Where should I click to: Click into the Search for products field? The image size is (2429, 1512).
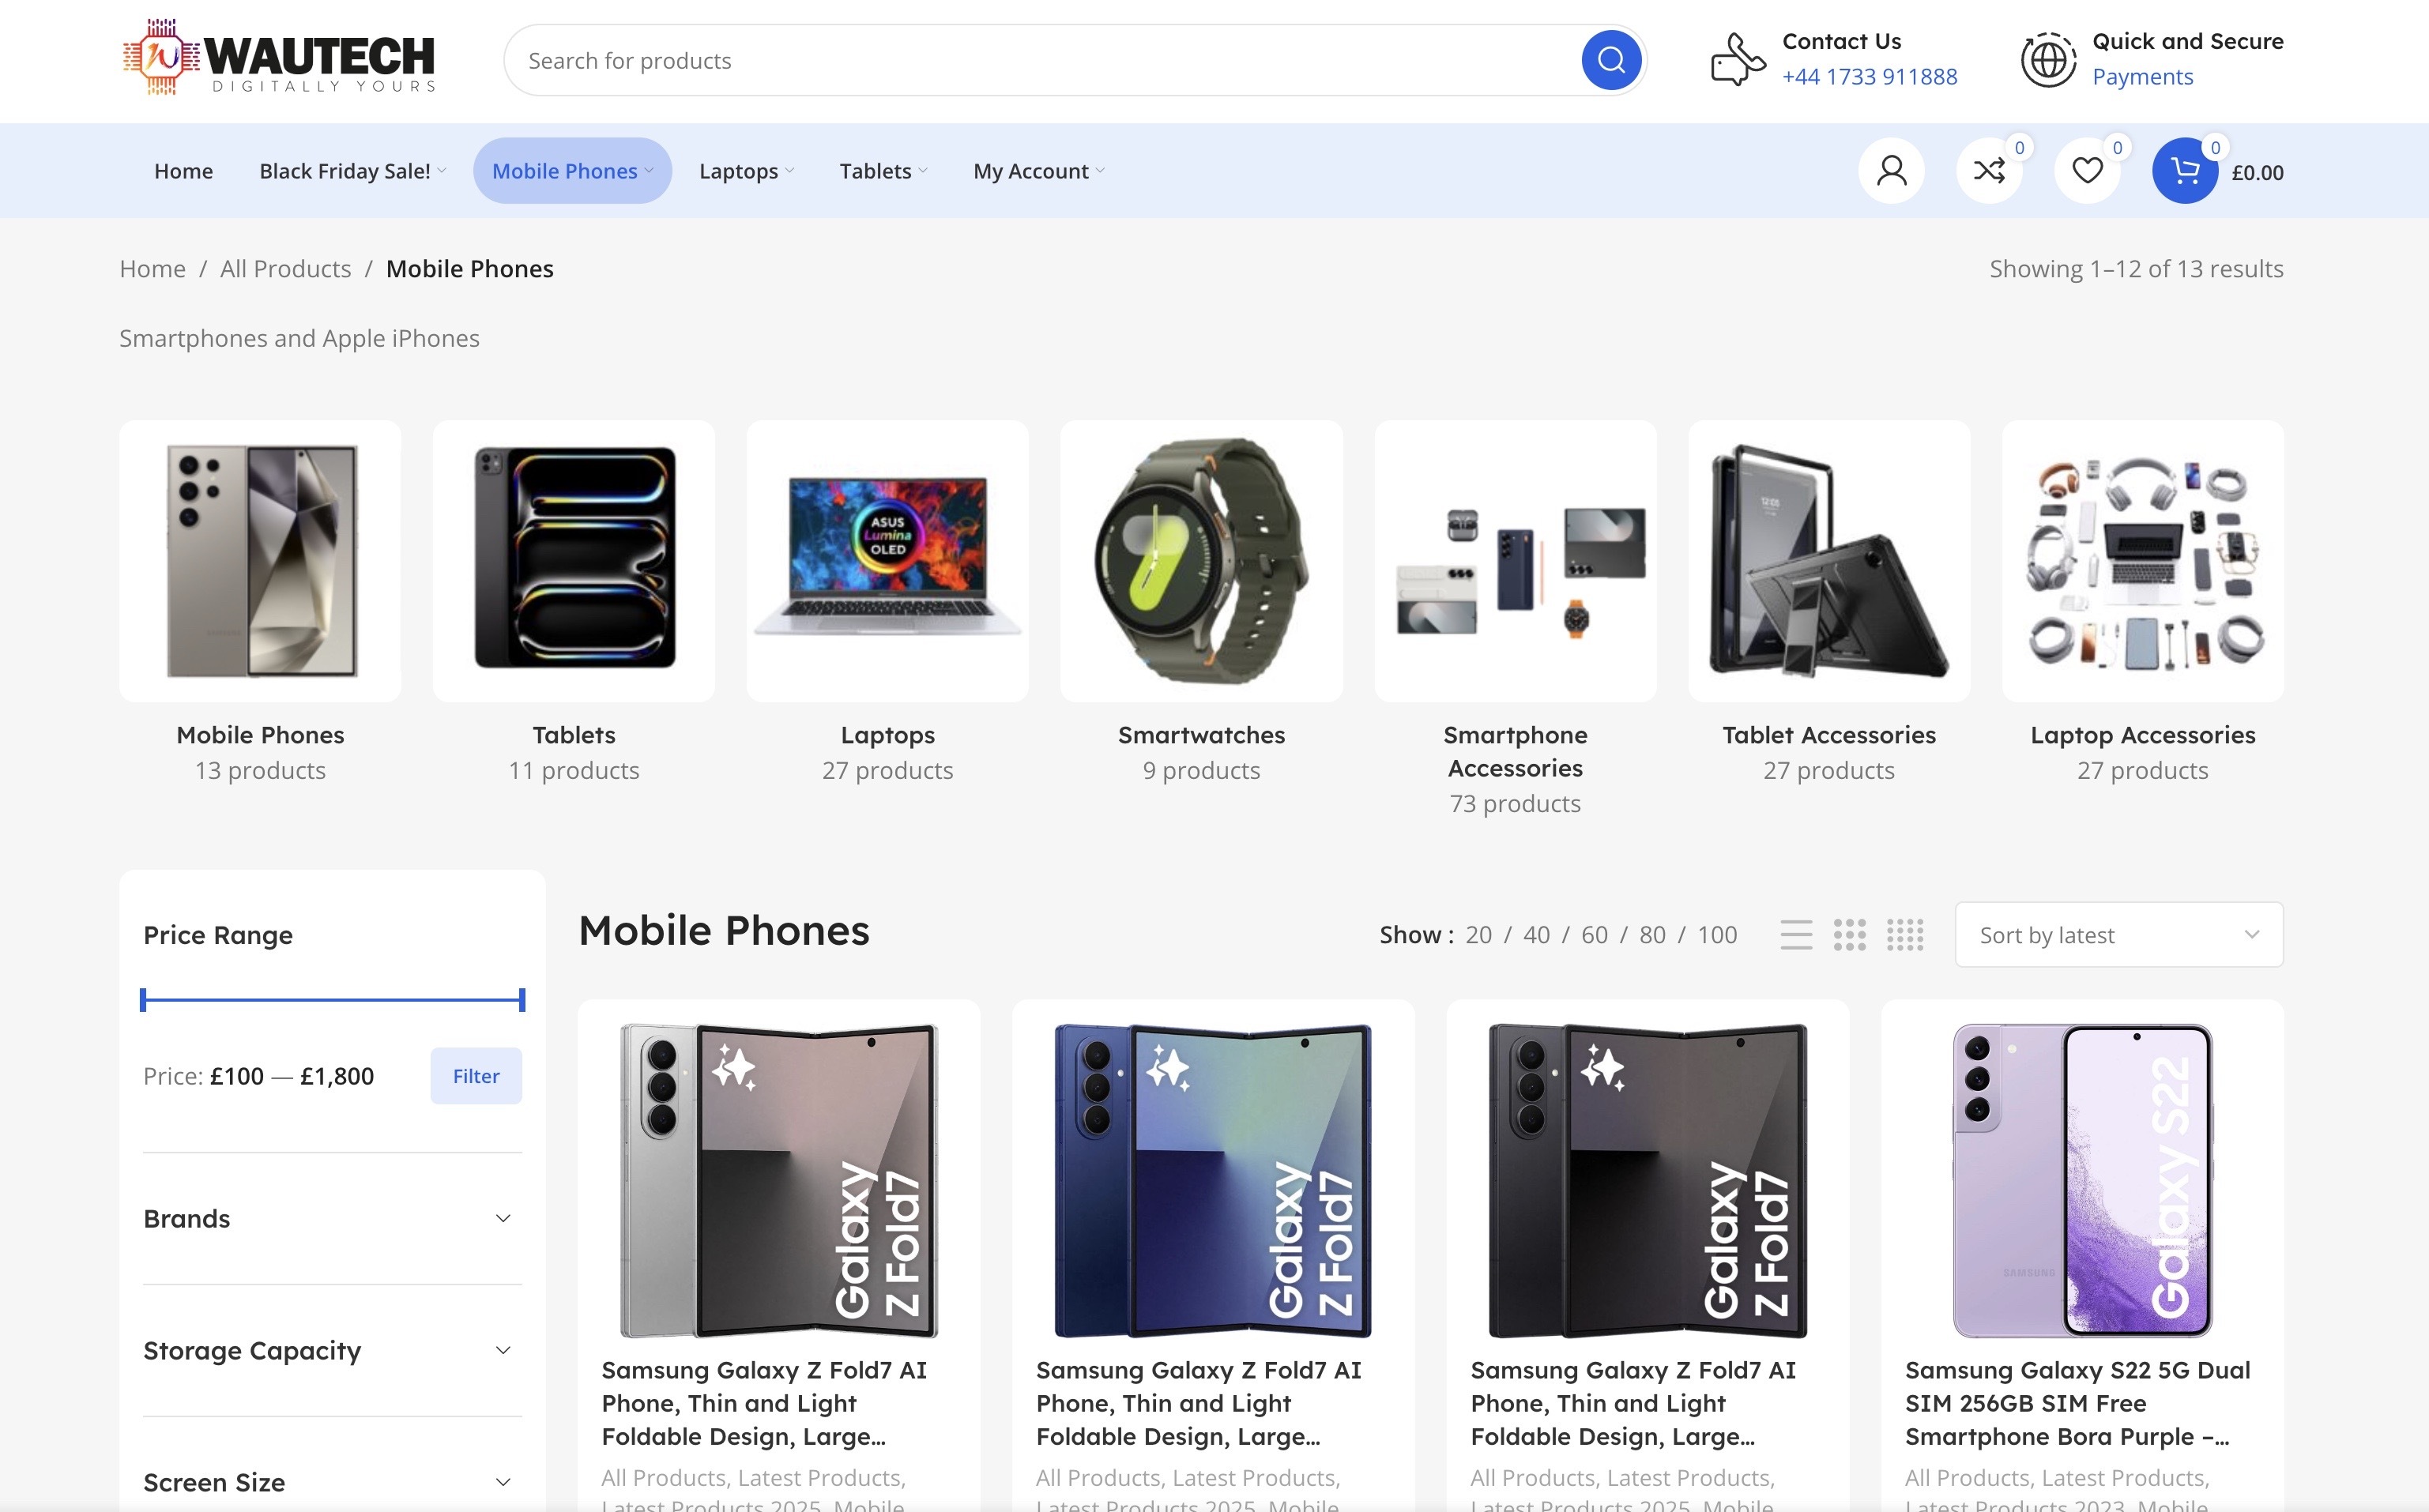click(1040, 61)
